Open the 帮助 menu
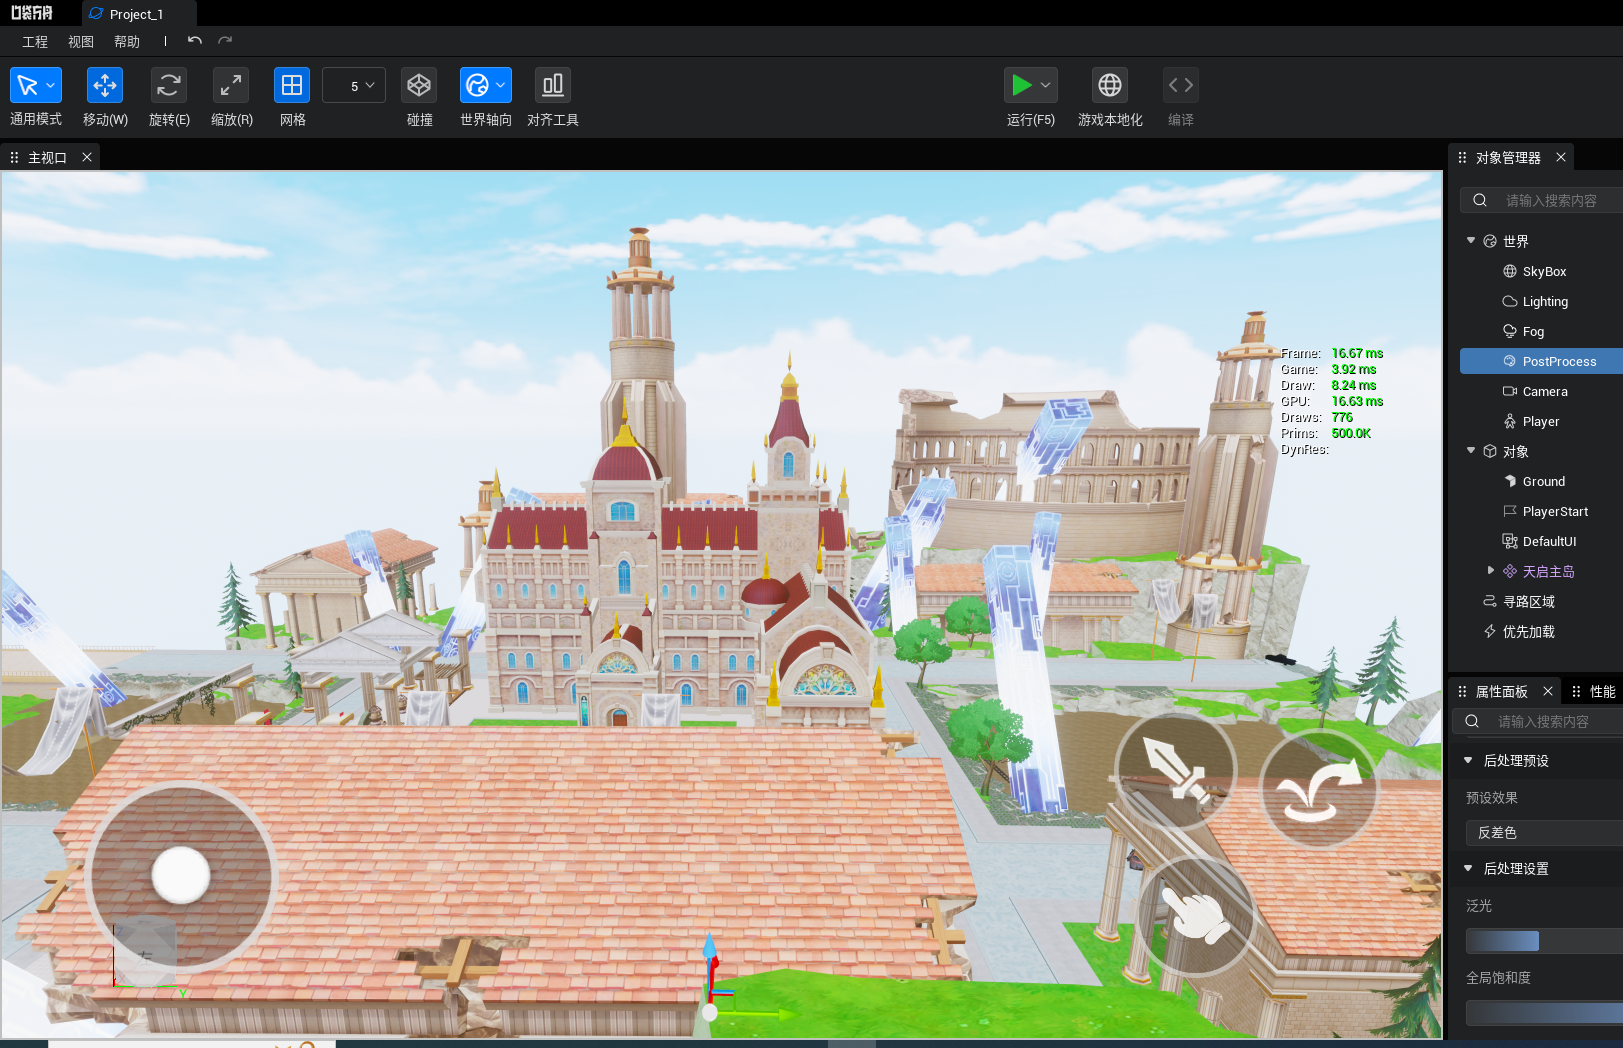Viewport: 1623px width, 1048px height. coord(127,42)
